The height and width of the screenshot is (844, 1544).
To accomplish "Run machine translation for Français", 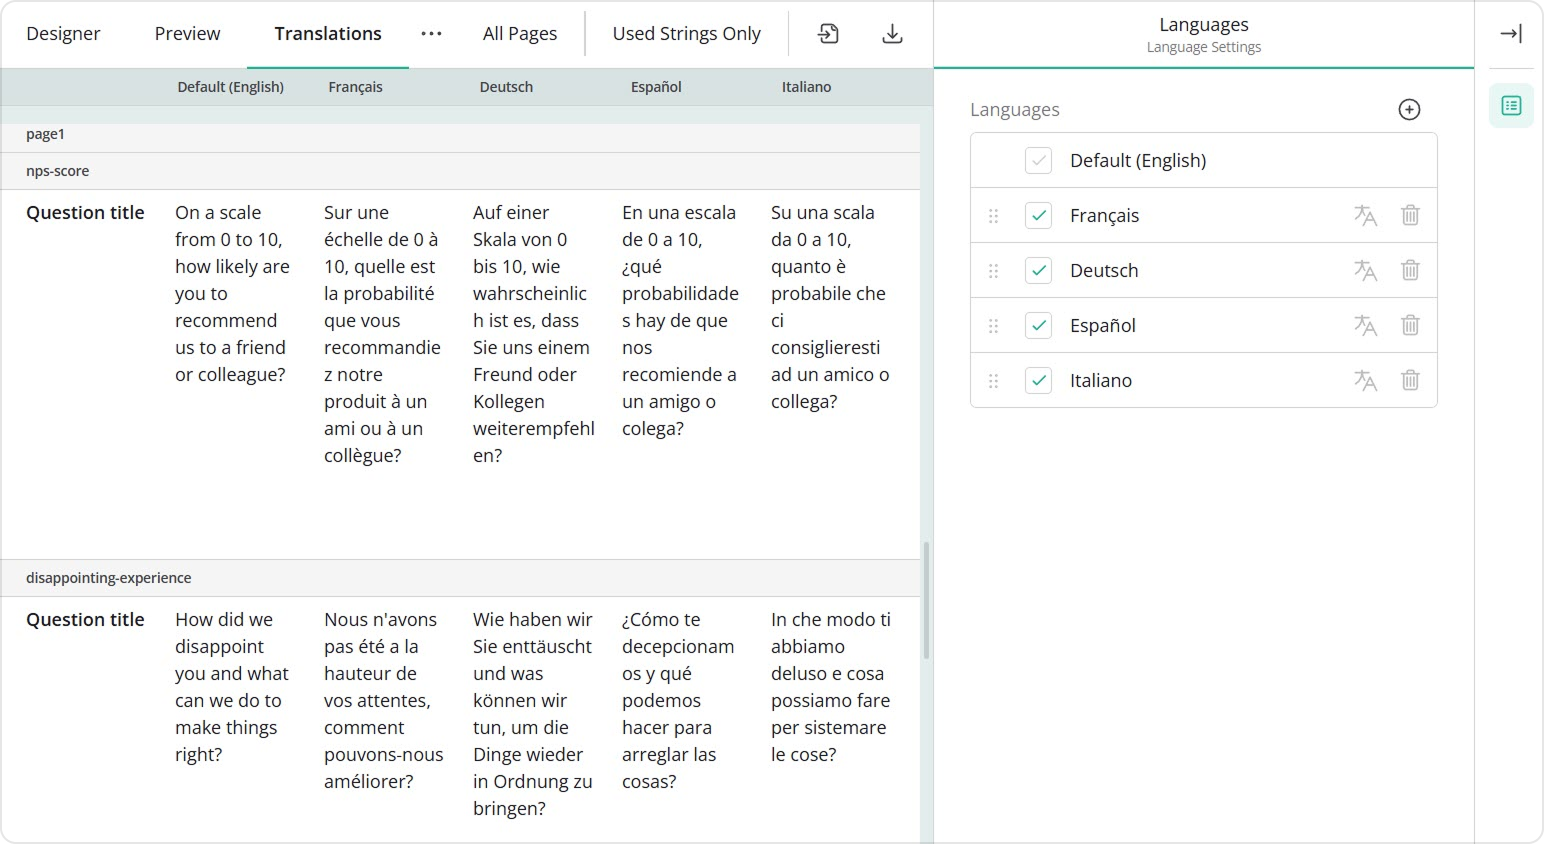I will pos(1365,215).
